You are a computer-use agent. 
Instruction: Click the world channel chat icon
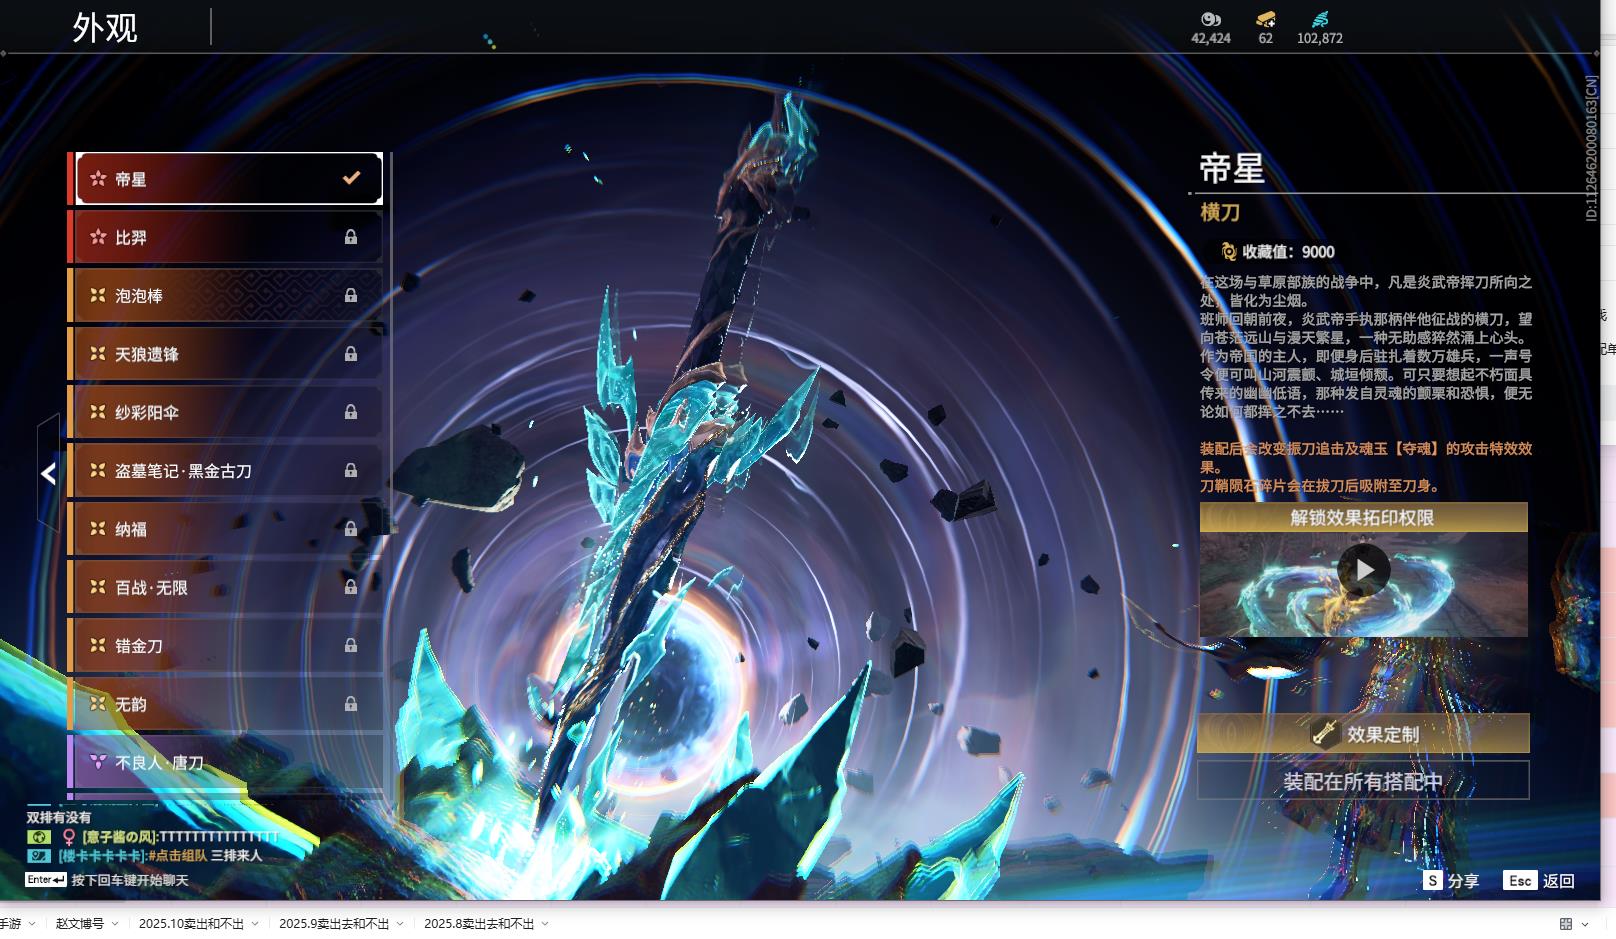click(38, 836)
